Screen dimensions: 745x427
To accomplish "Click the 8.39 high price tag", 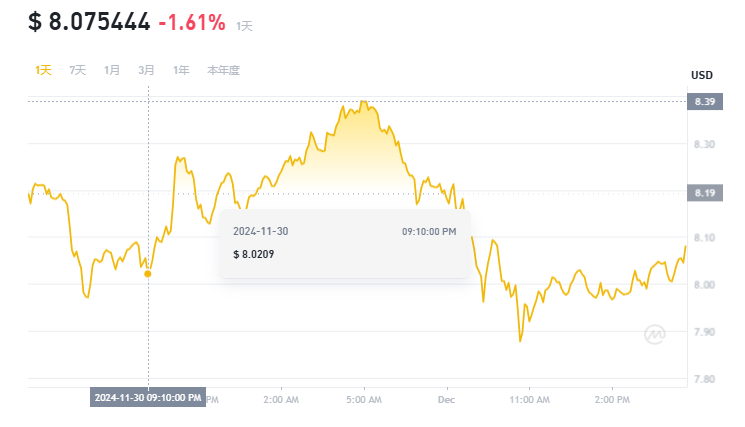I will click(702, 102).
